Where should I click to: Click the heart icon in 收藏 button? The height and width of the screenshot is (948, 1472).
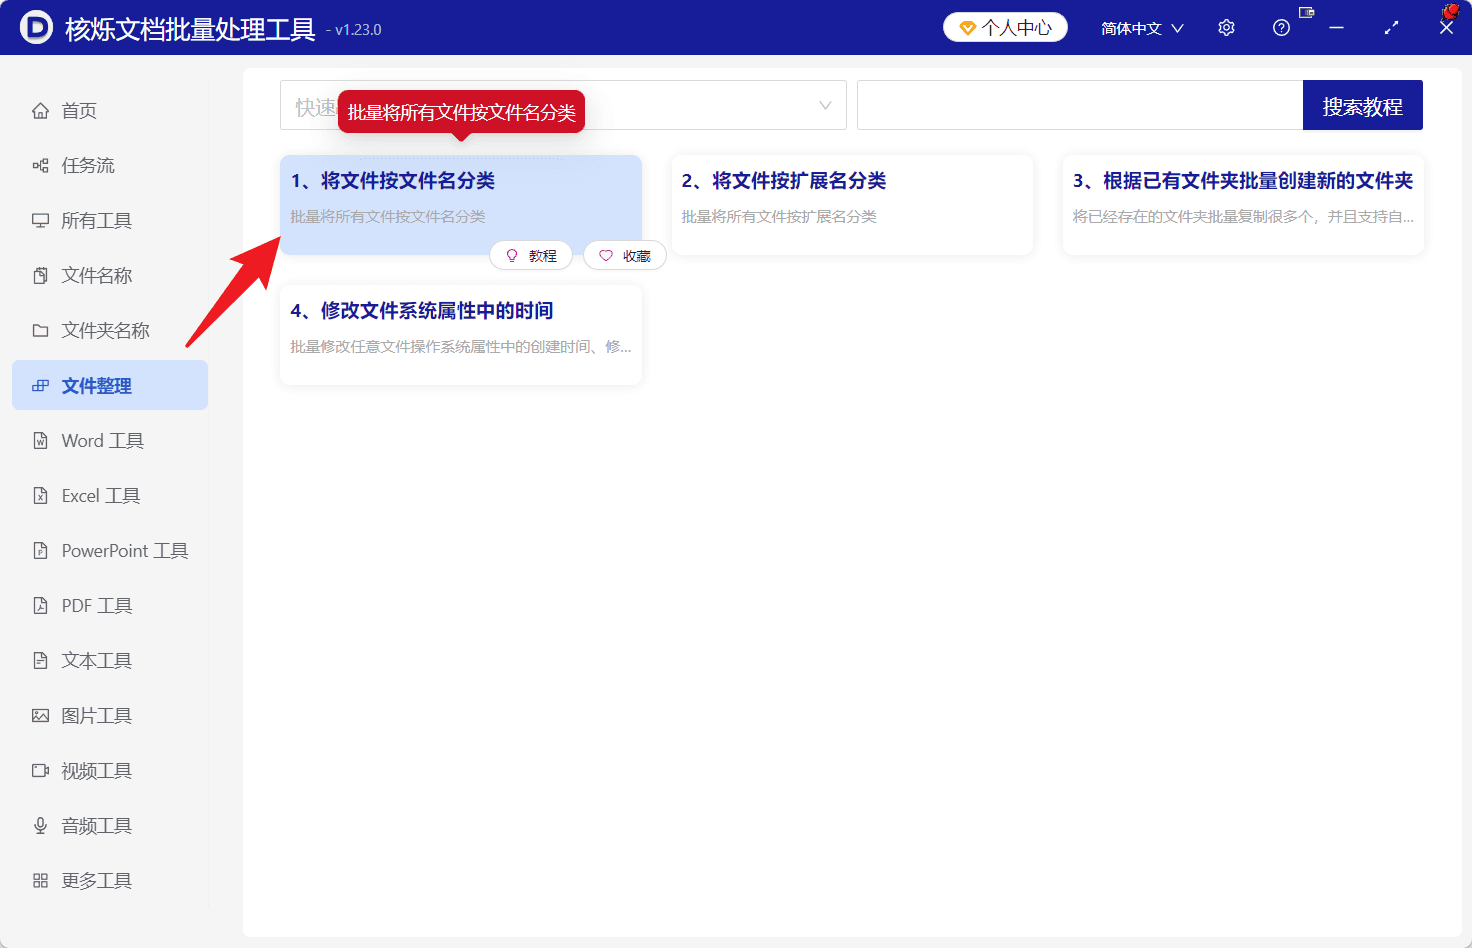[606, 256]
